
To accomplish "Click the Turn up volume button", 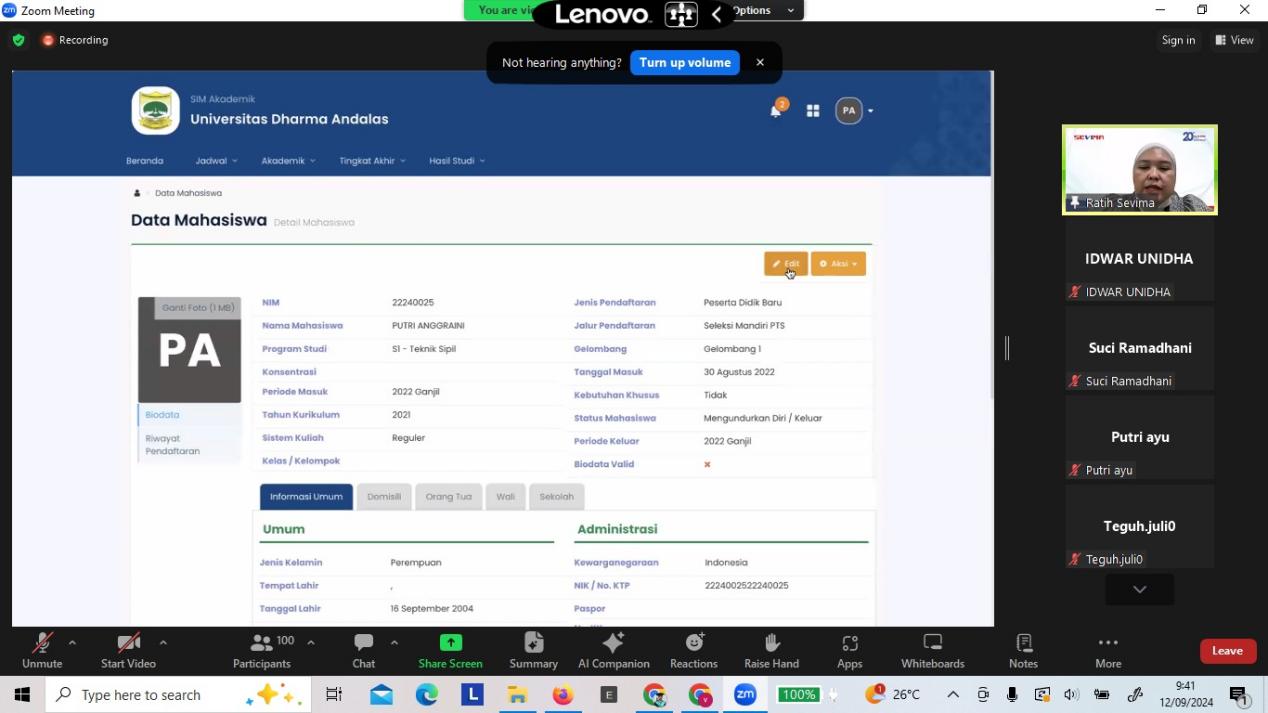I will tap(685, 63).
